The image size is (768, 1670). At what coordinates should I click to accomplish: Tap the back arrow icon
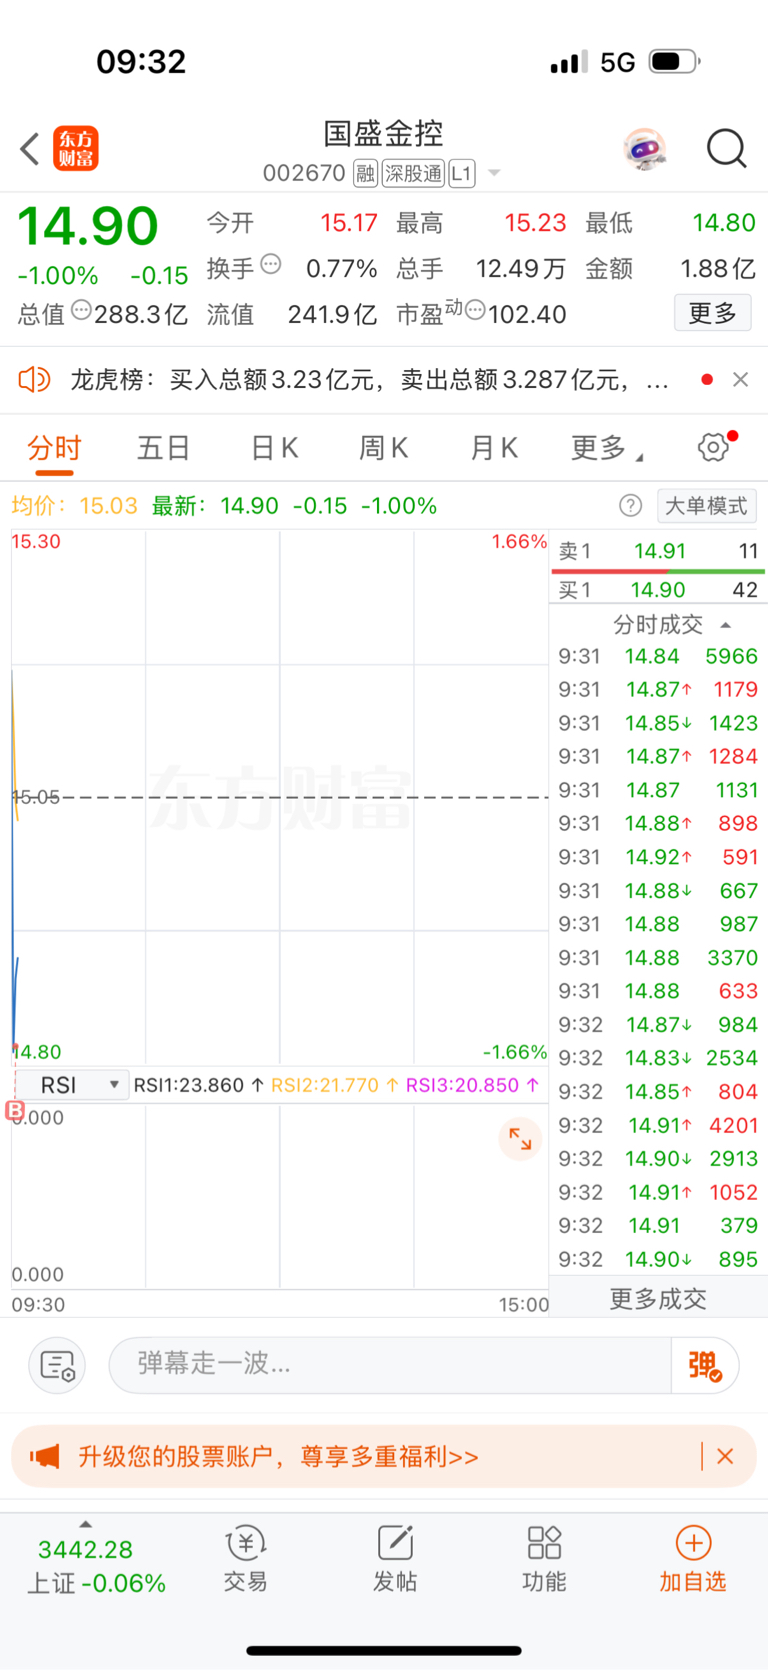pos(30,149)
